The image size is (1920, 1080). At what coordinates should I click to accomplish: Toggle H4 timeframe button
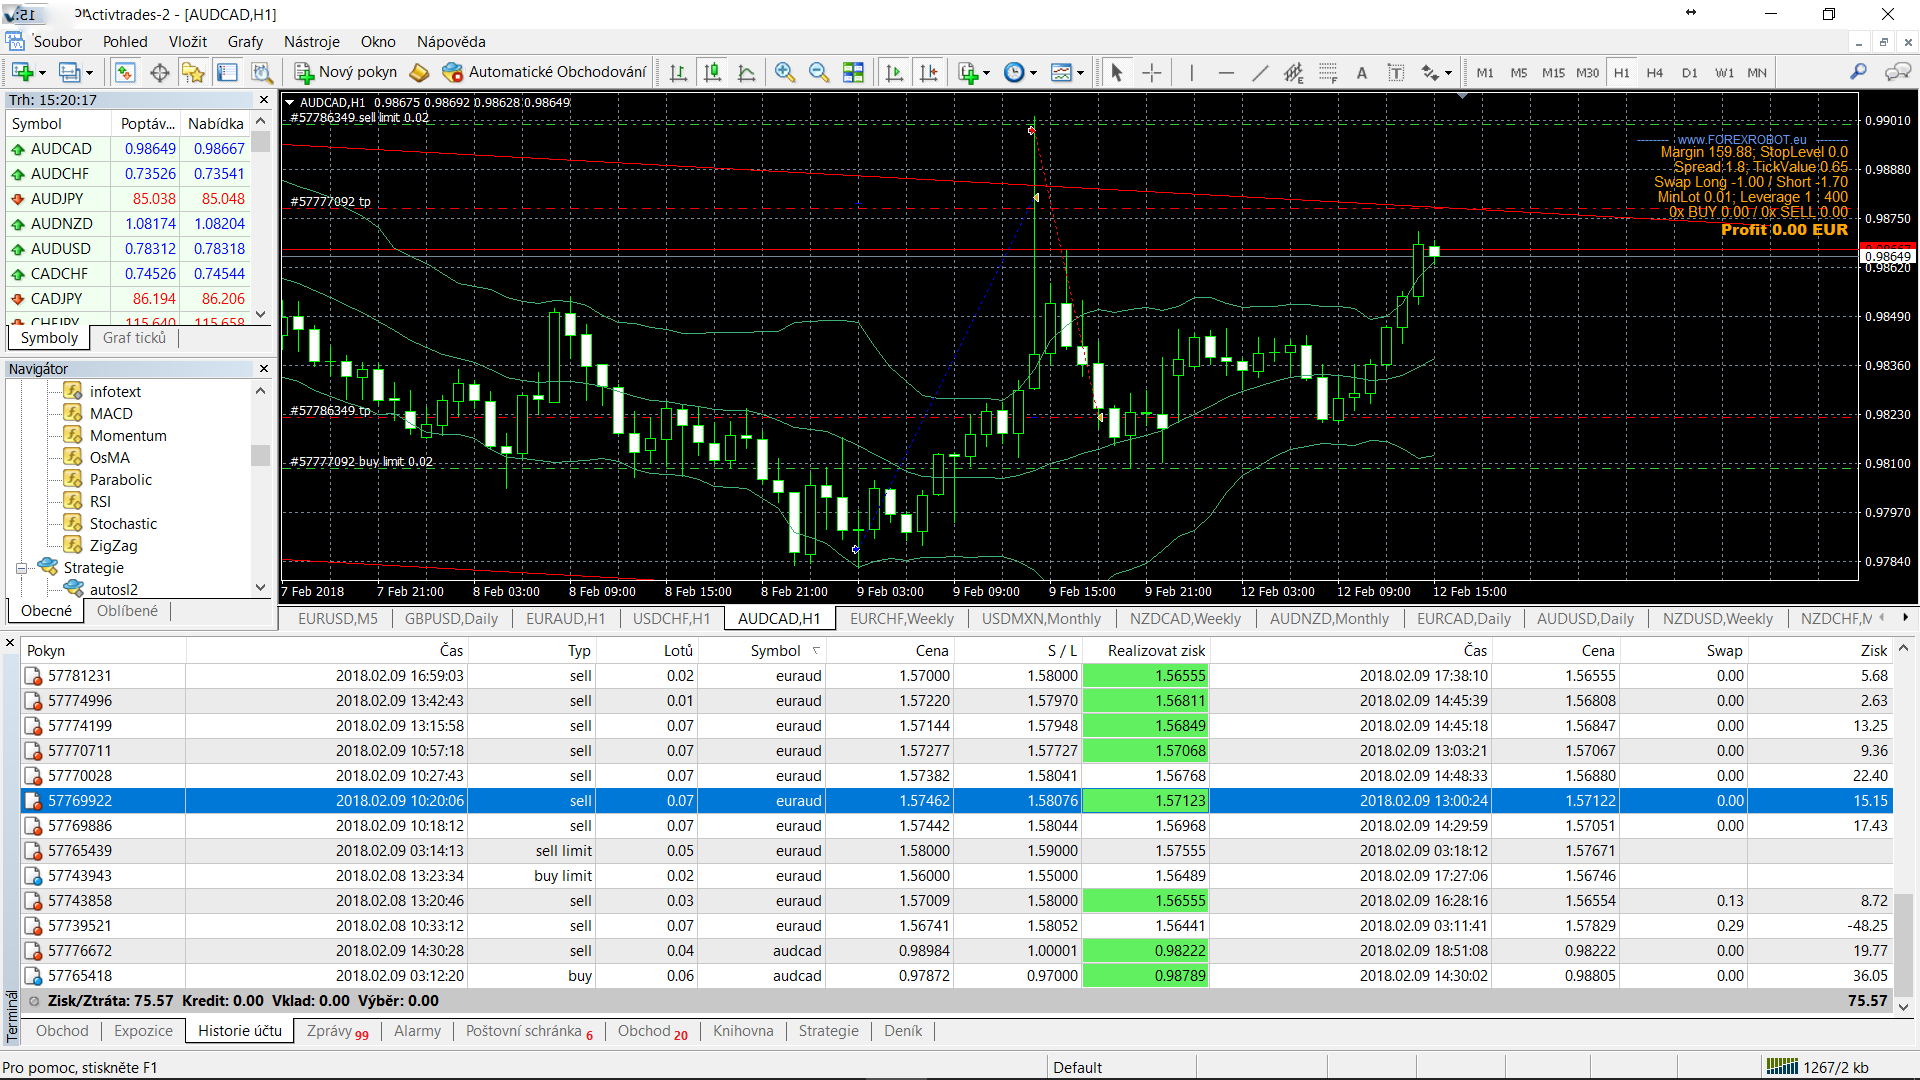(x=1655, y=72)
